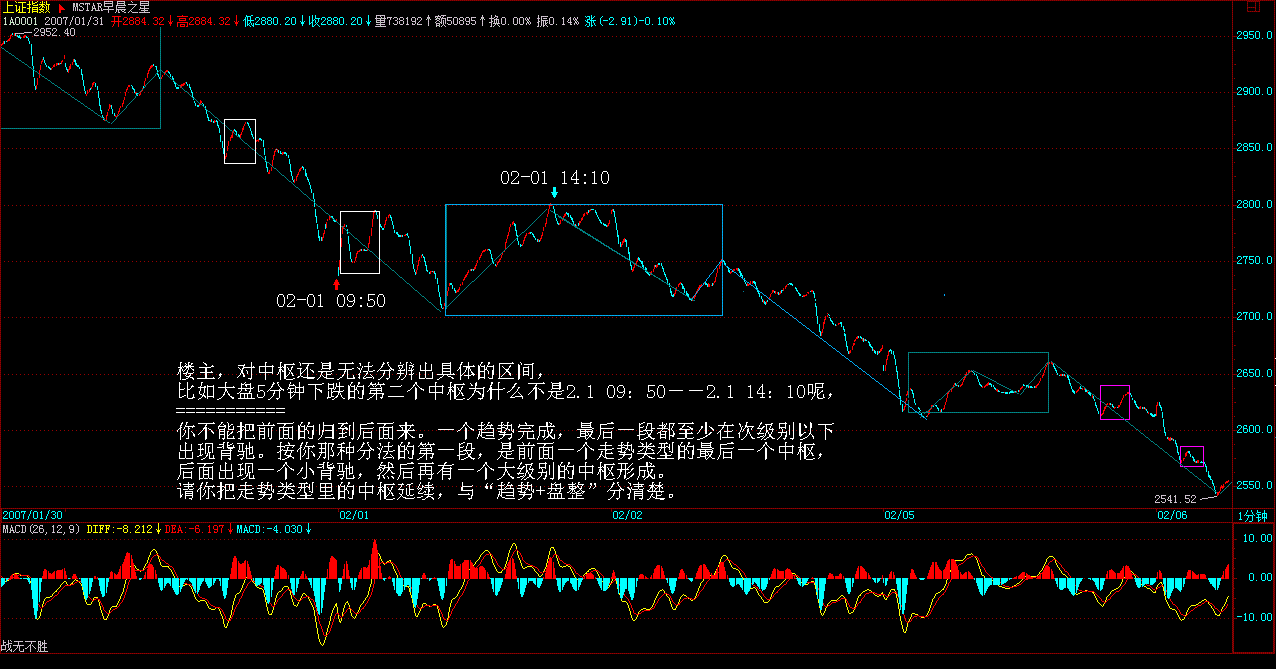Click the 2007/01/30 start date label
Screen dimensions: 1276x669
(x=31, y=515)
